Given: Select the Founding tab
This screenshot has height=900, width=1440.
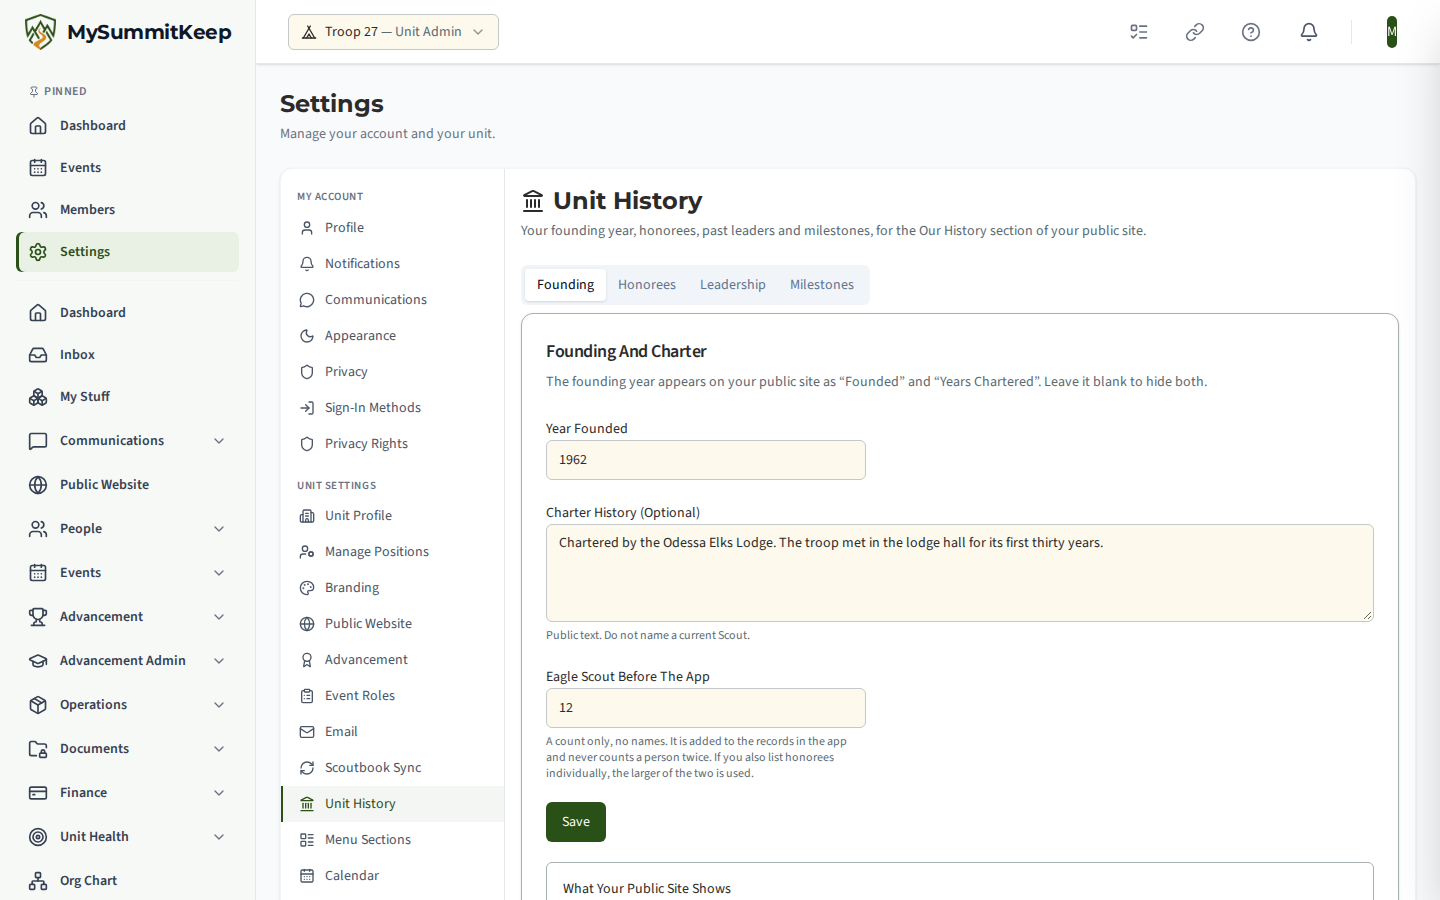Looking at the screenshot, I should click(x=565, y=285).
